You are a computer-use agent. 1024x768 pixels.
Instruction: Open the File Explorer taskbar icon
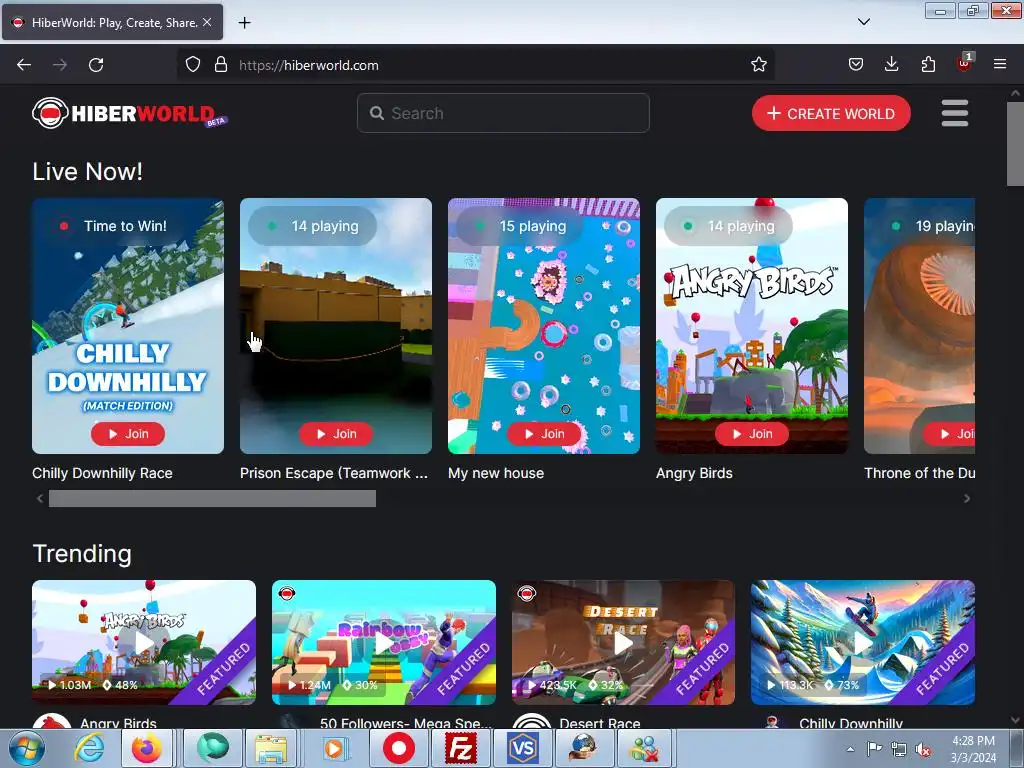(271, 748)
